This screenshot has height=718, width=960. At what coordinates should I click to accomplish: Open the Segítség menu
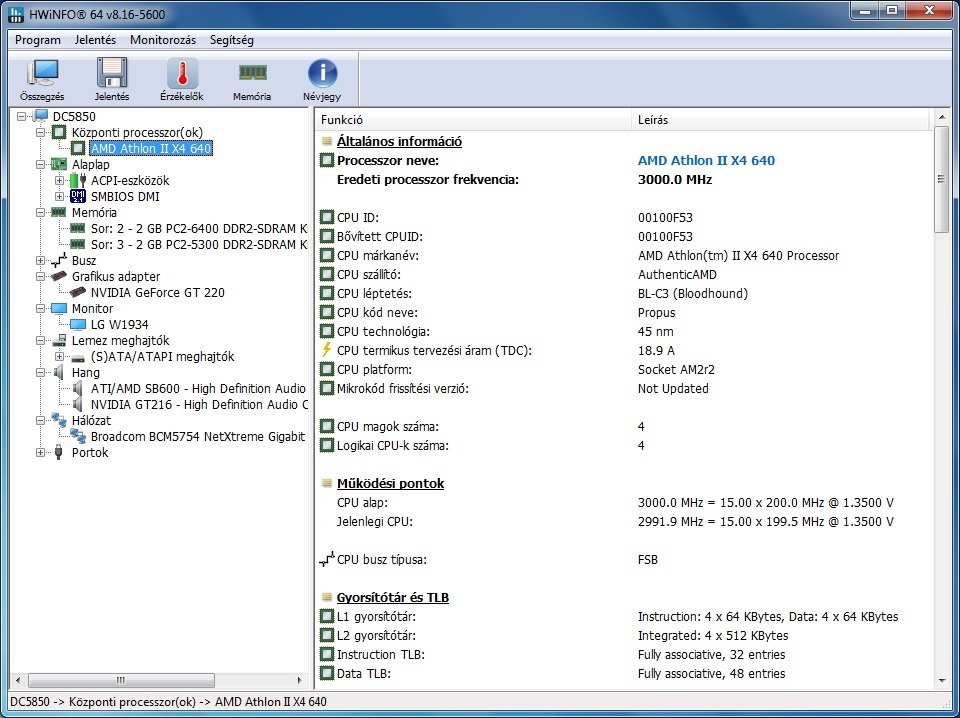231,40
